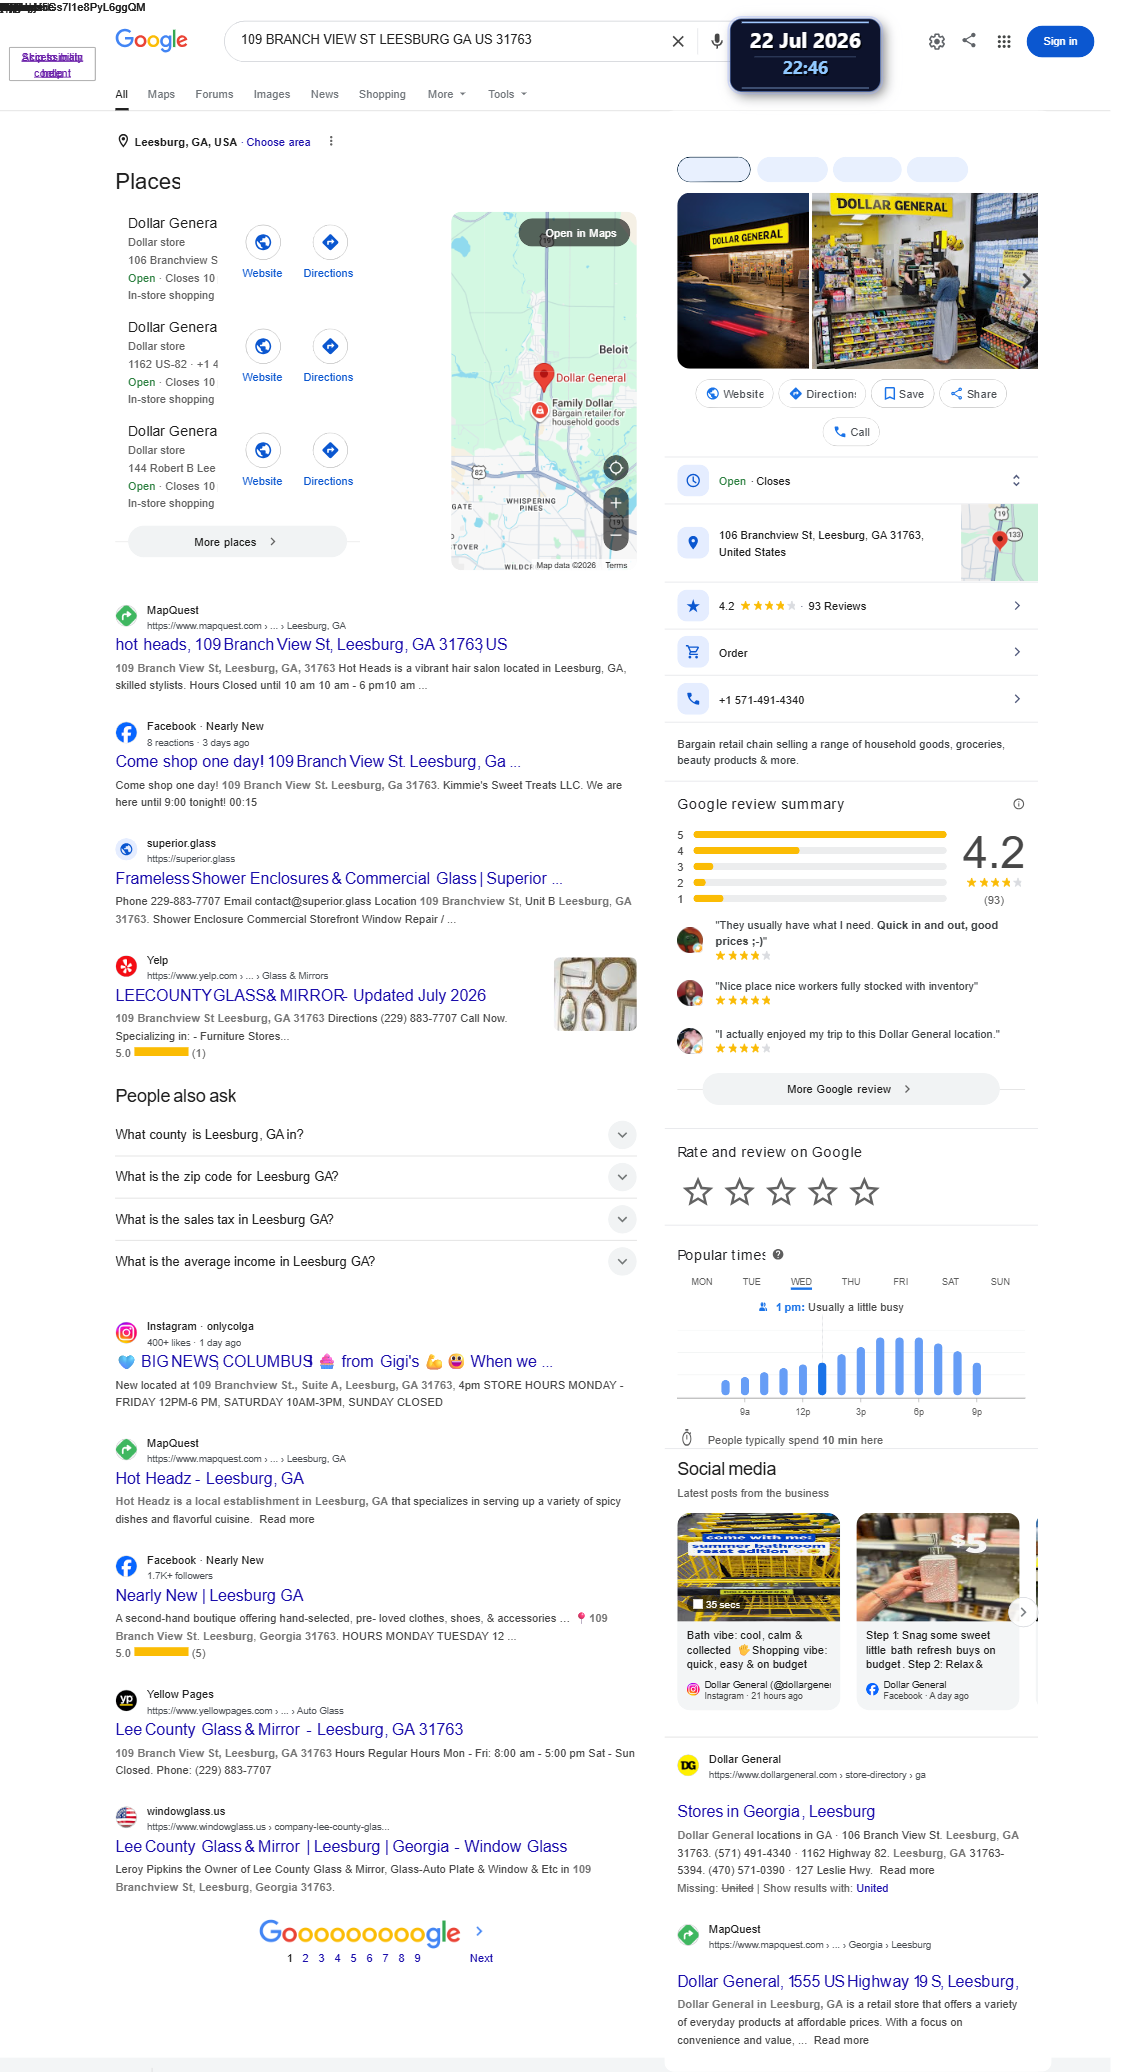Viewport: 1124px width, 2072px height.
Task: Open the Dollar General storefront night photo
Action: (743, 281)
